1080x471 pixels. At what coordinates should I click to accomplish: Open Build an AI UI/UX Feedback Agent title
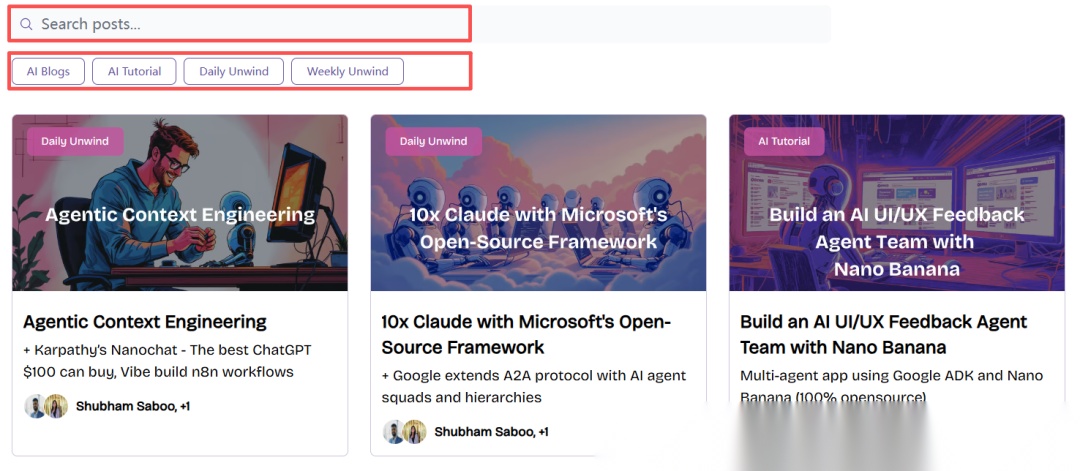(884, 334)
